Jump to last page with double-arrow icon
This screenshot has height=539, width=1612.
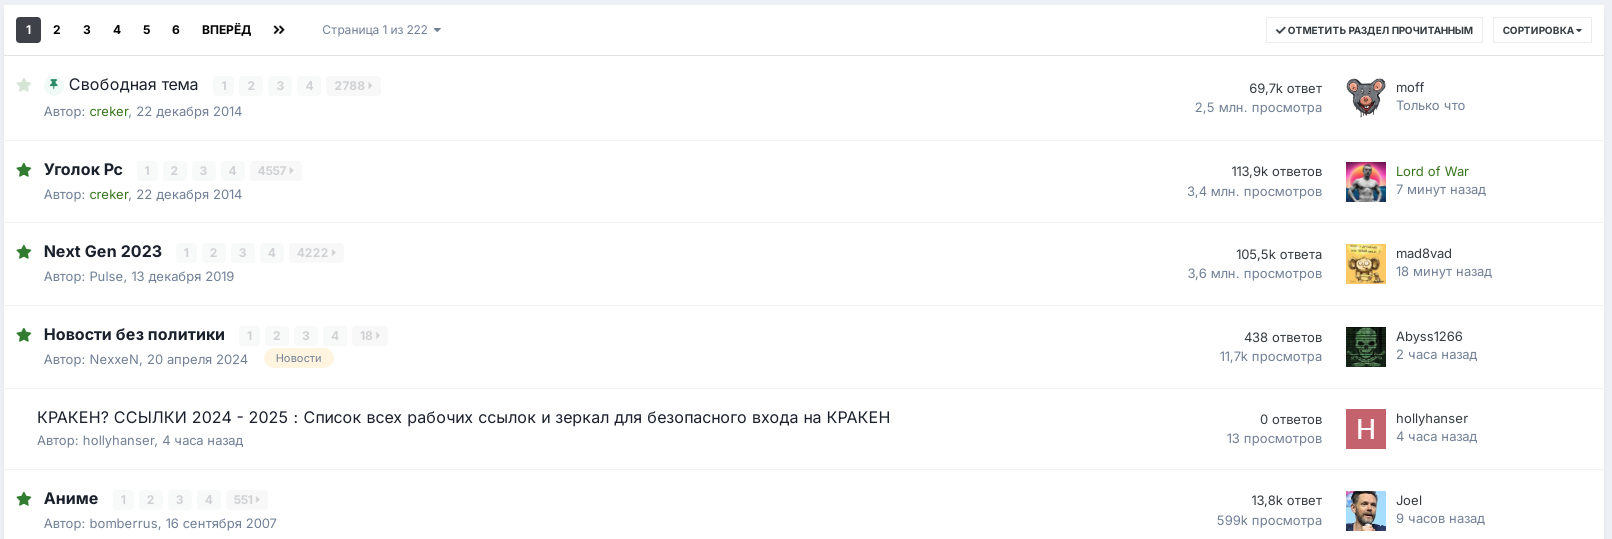tap(279, 30)
